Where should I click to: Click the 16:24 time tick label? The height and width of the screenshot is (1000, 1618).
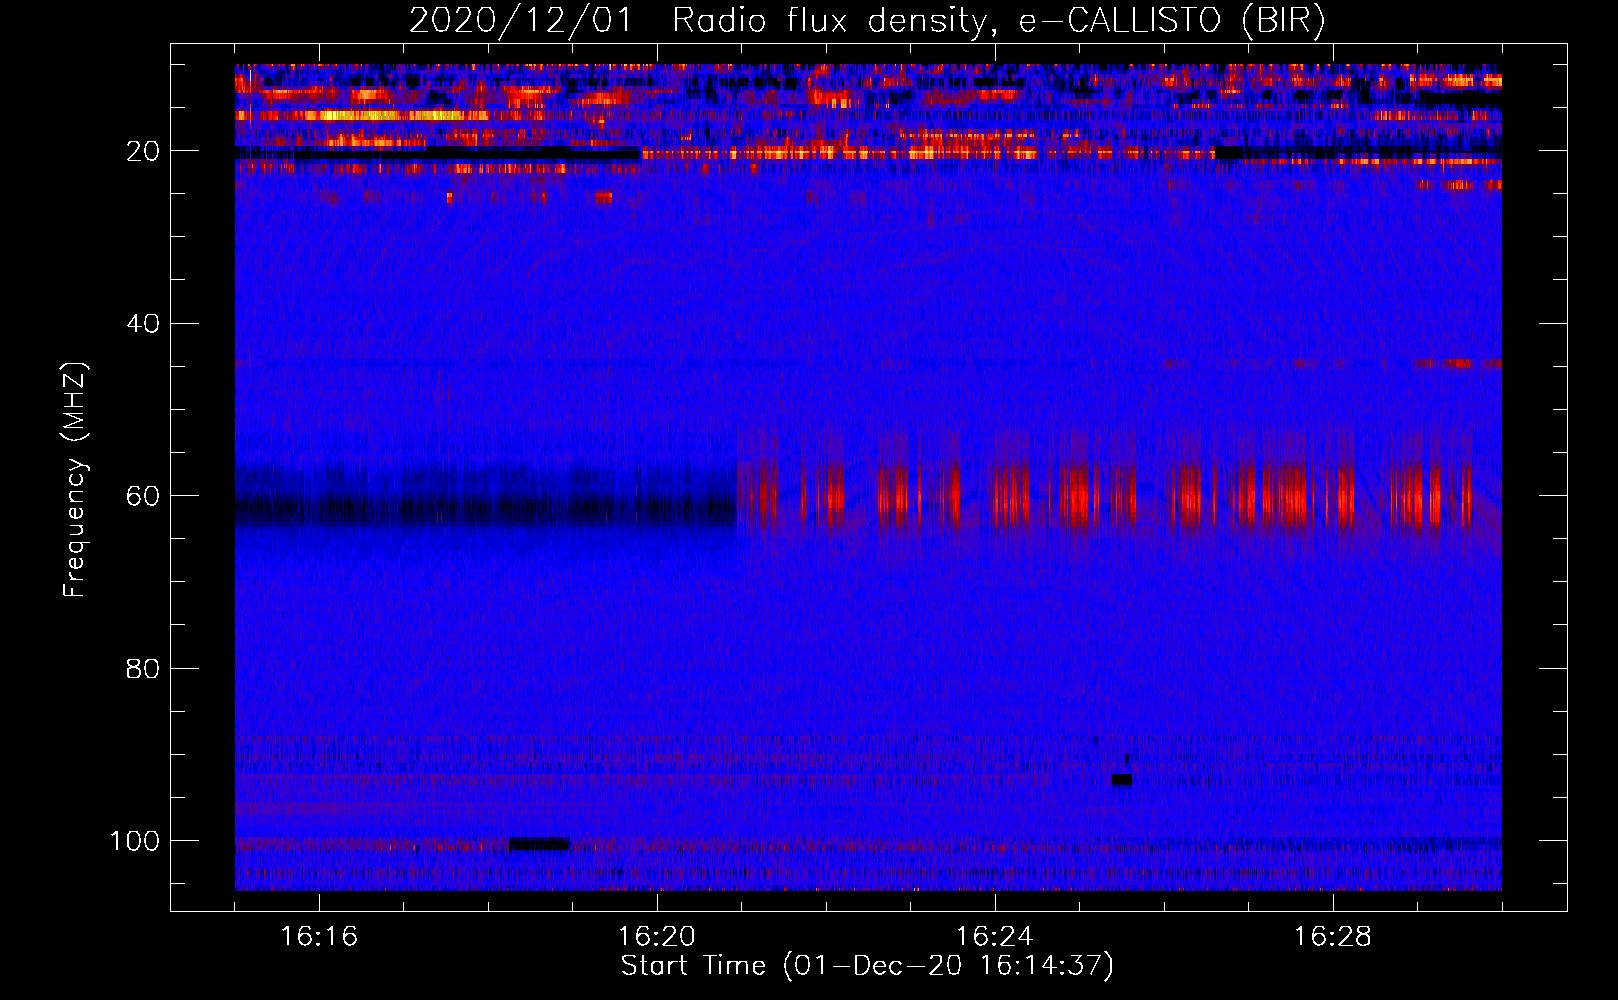point(994,937)
